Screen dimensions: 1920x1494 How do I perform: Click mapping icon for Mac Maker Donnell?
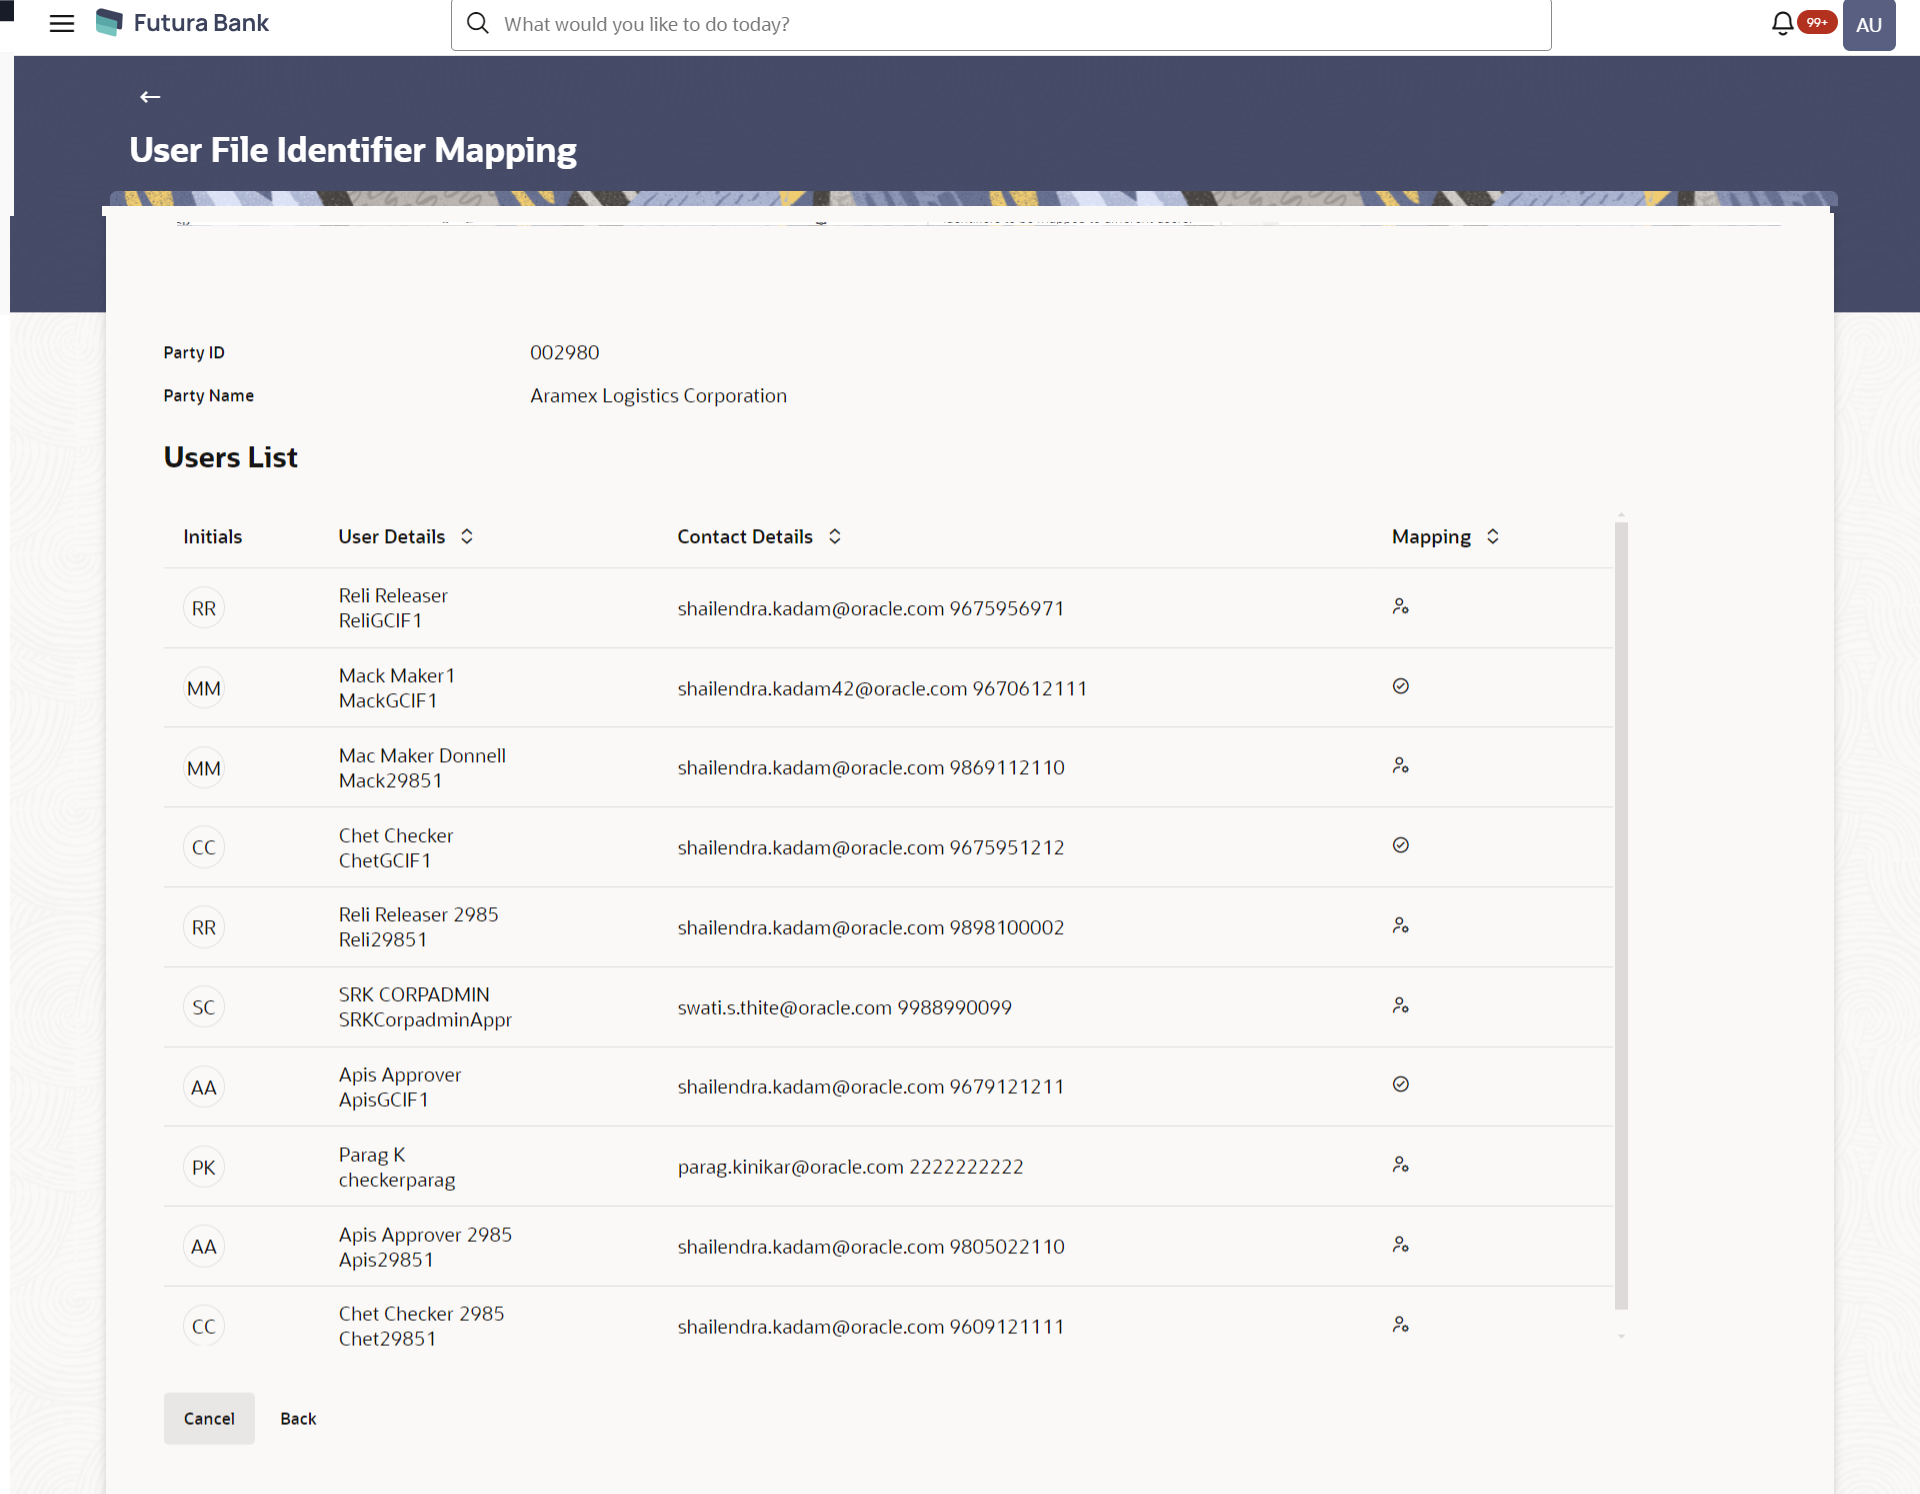pos(1400,766)
